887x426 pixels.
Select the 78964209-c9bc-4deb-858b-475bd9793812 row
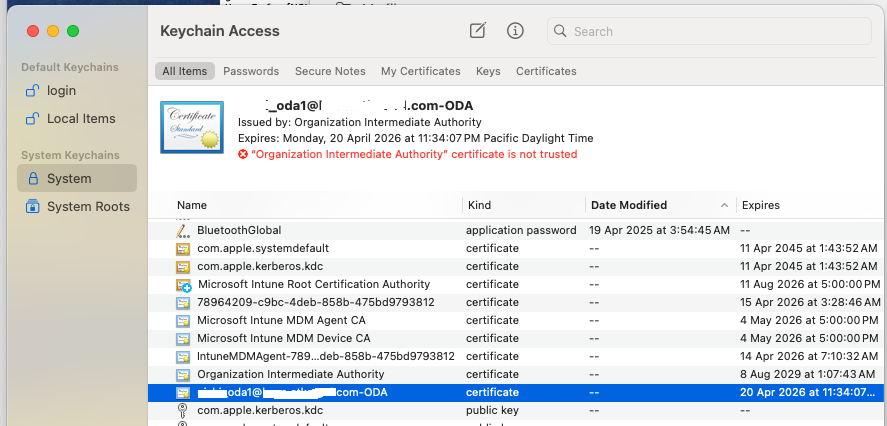517,302
